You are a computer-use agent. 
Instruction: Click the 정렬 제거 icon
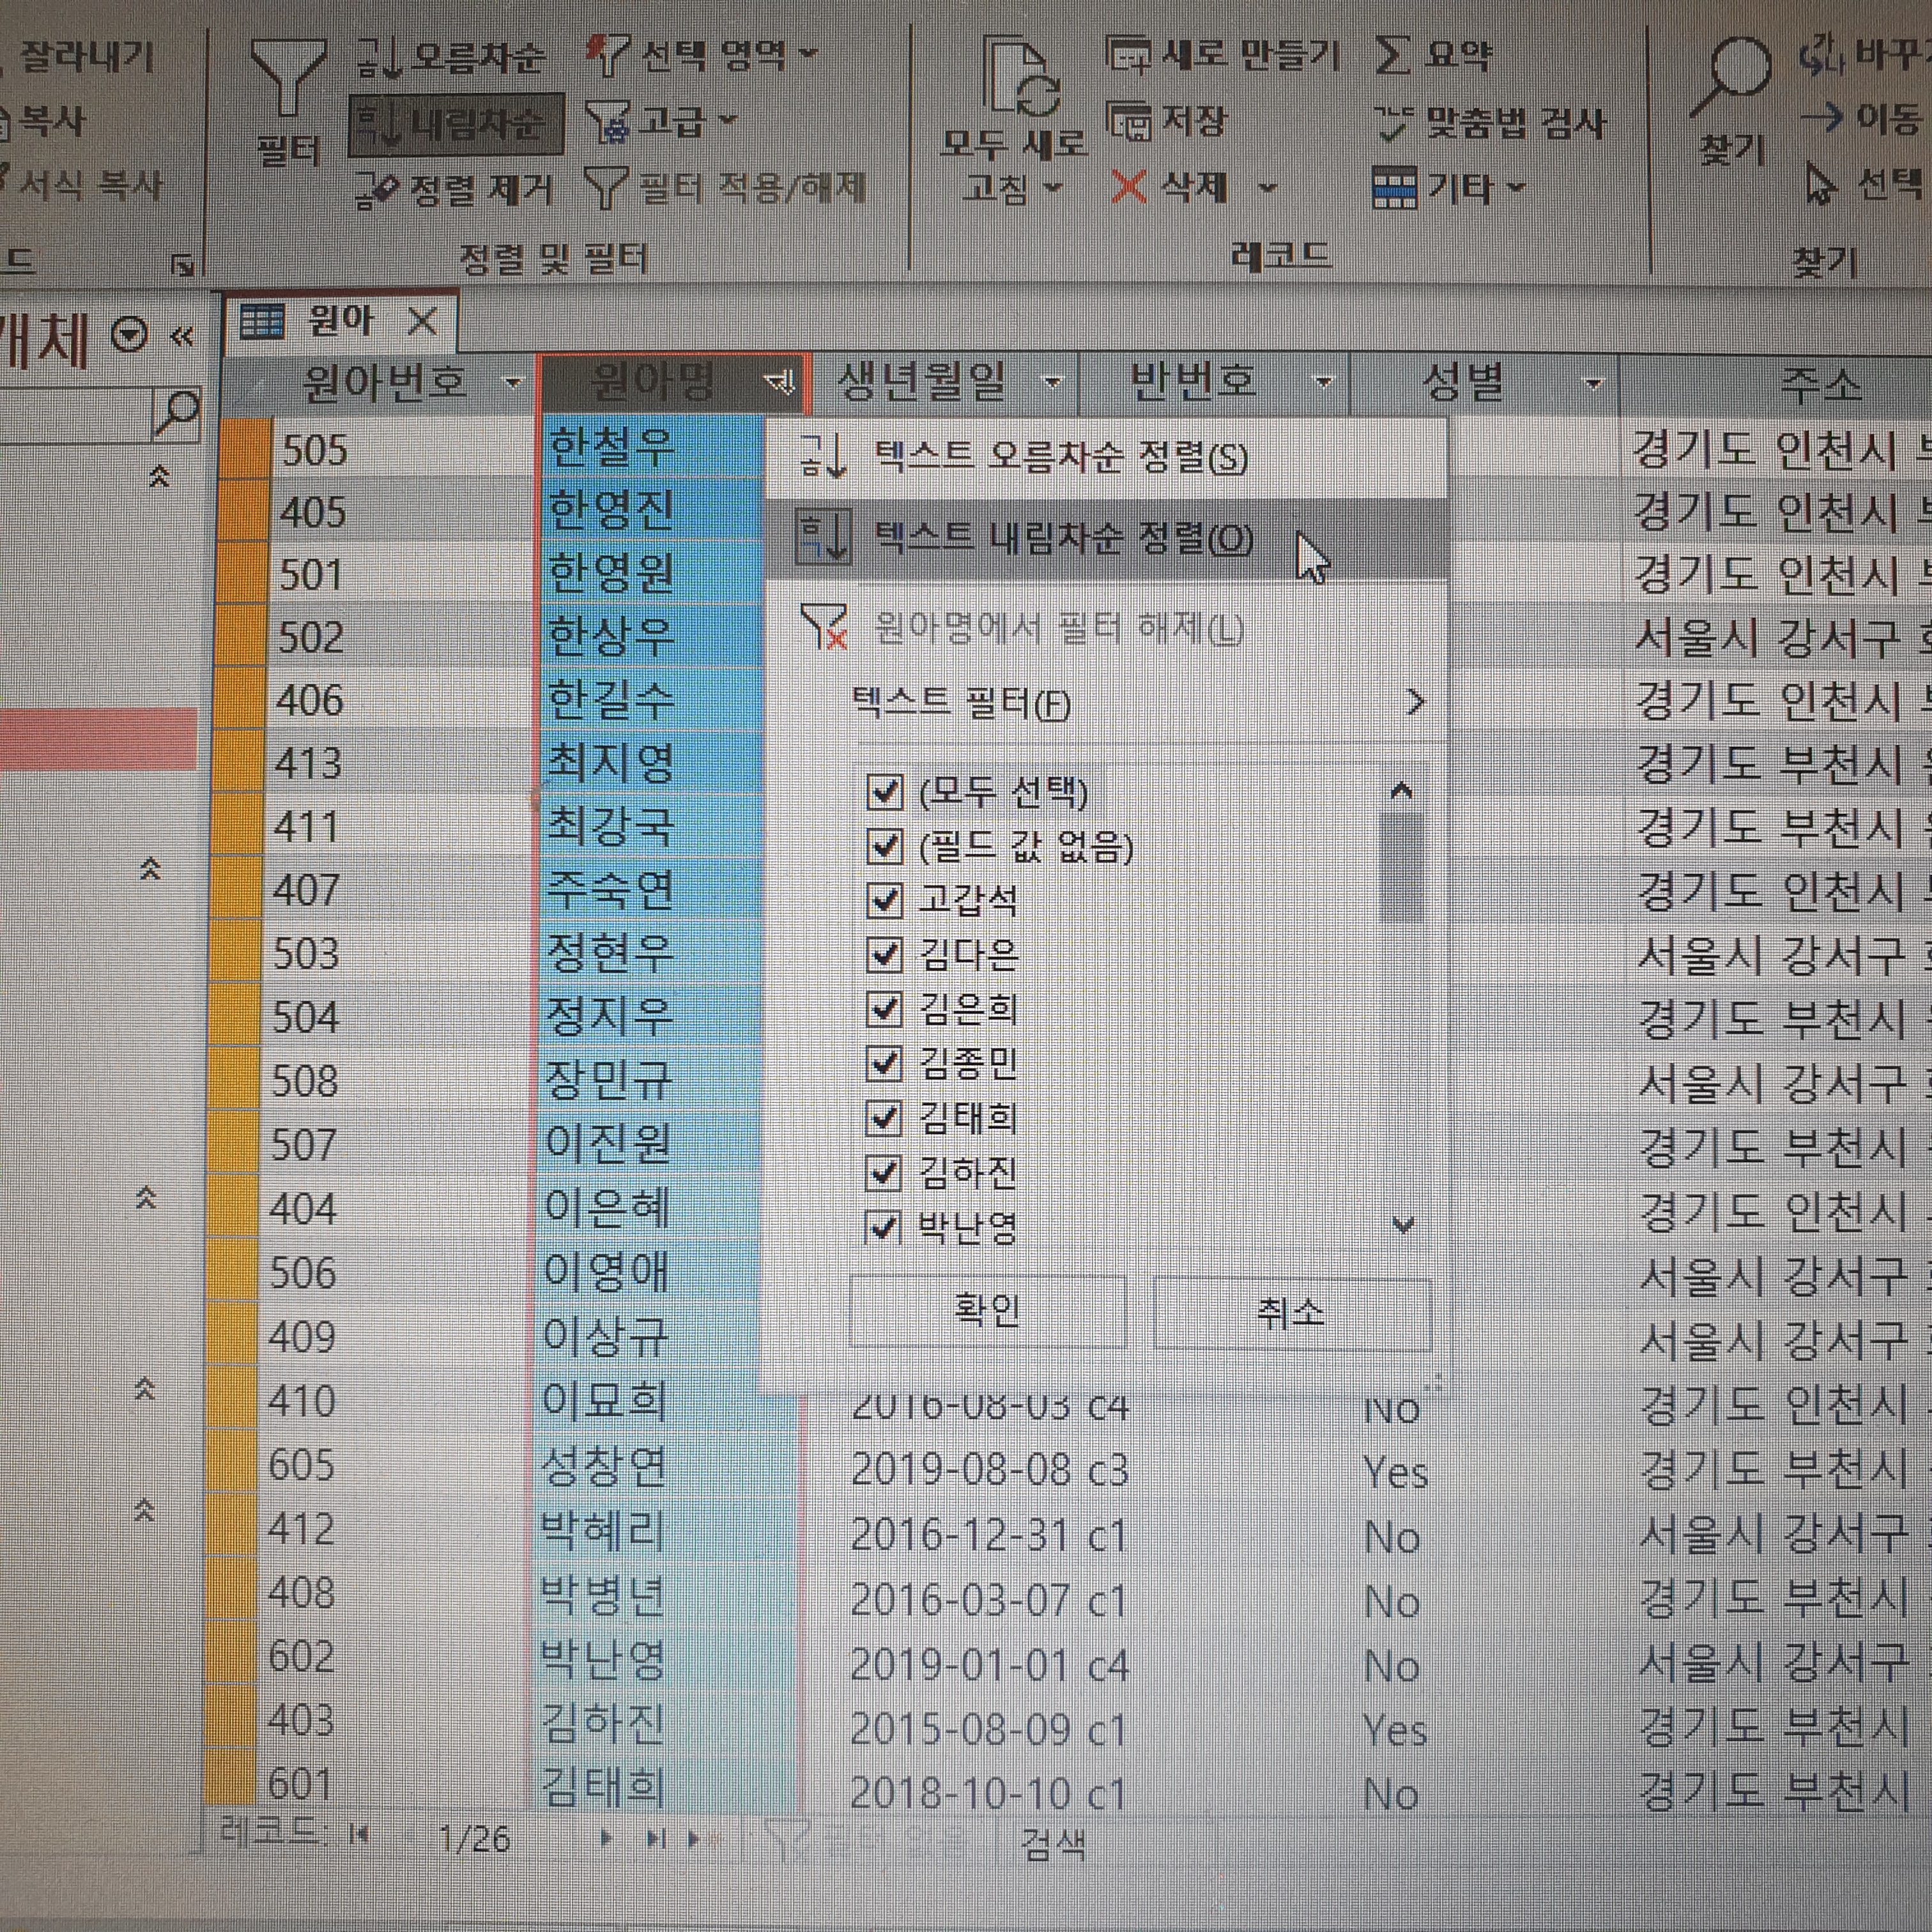pyautogui.click(x=377, y=189)
